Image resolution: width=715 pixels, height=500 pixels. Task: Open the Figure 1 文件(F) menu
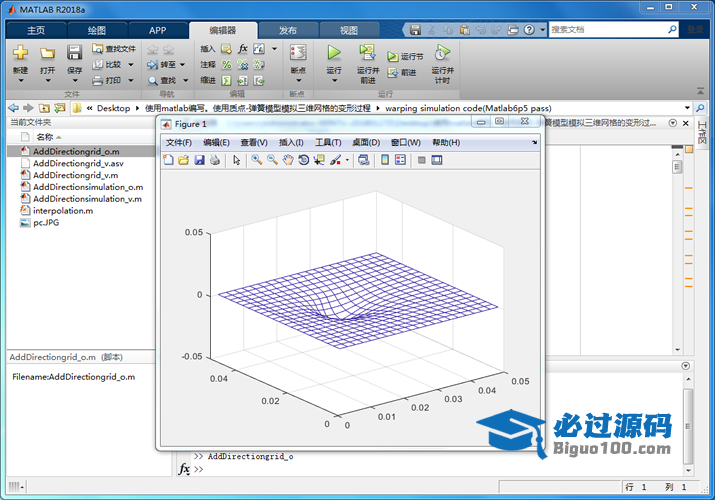pos(179,143)
